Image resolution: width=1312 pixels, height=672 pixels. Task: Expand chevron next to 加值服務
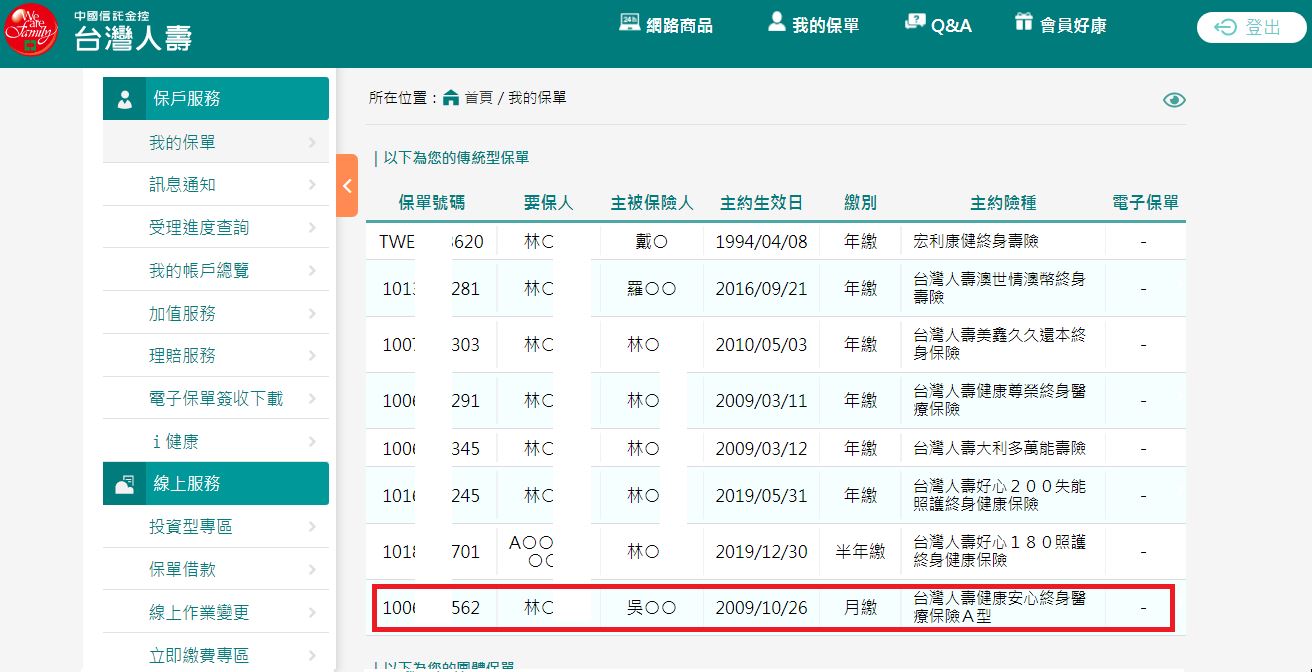[312, 314]
